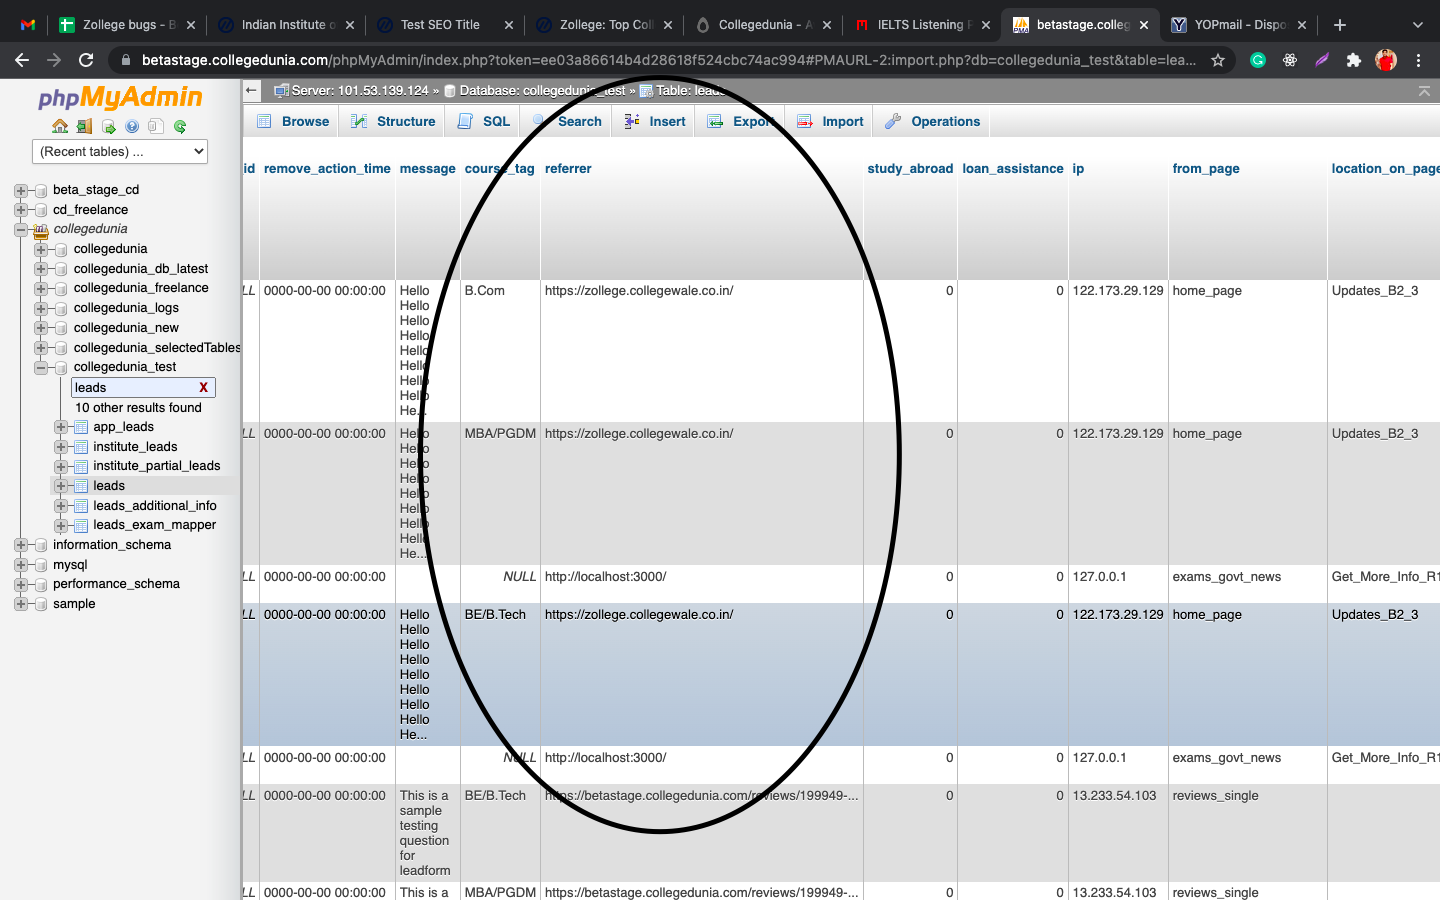Image resolution: width=1440 pixels, height=900 pixels.
Task: Click the purple feather extension icon
Action: pyautogui.click(x=1322, y=60)
